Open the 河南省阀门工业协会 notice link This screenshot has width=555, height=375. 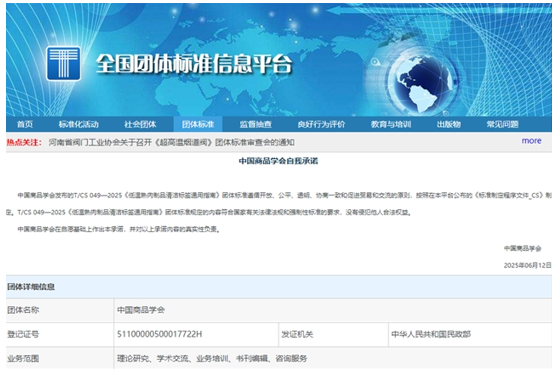pyautogui.click(x=172, y=142)
